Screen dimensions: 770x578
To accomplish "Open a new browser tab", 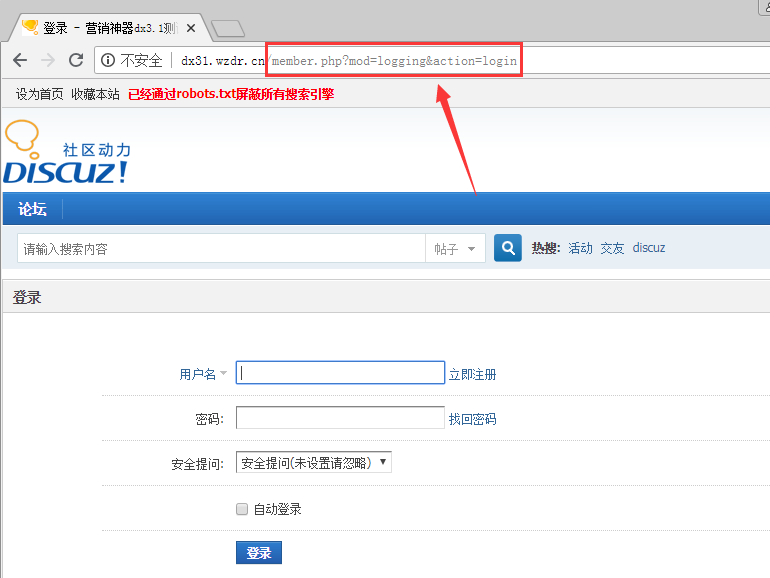I will (x=228, y=28).
